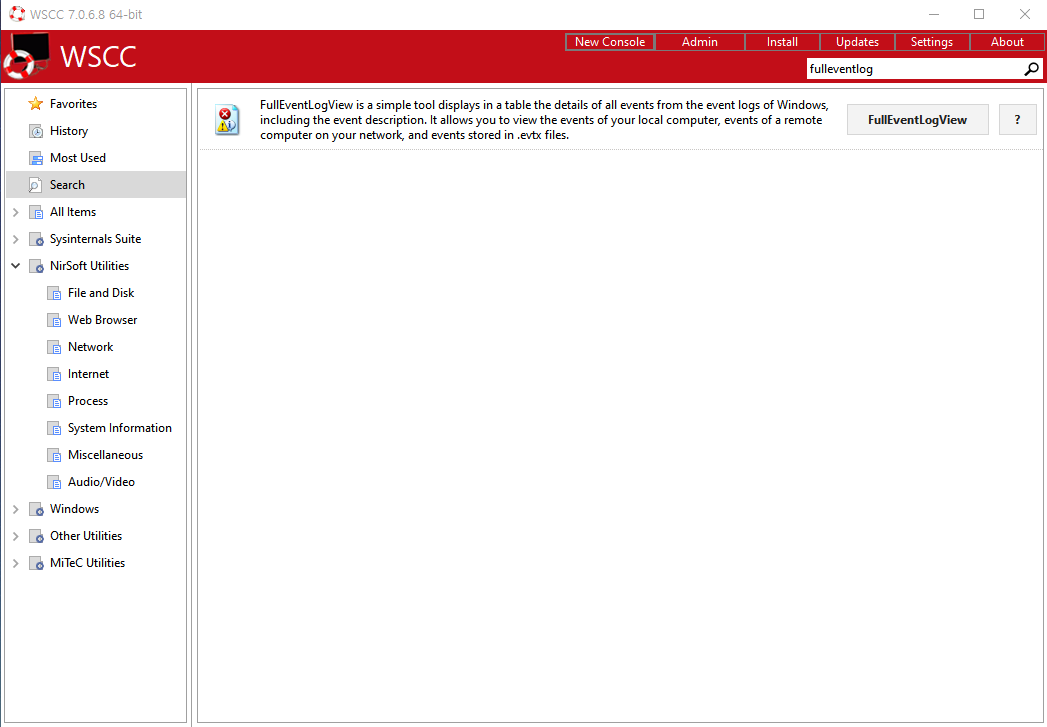Expand the Other Utilities tree node
This screenshot has height=727, width=1047.
click(x=15, y=536)
